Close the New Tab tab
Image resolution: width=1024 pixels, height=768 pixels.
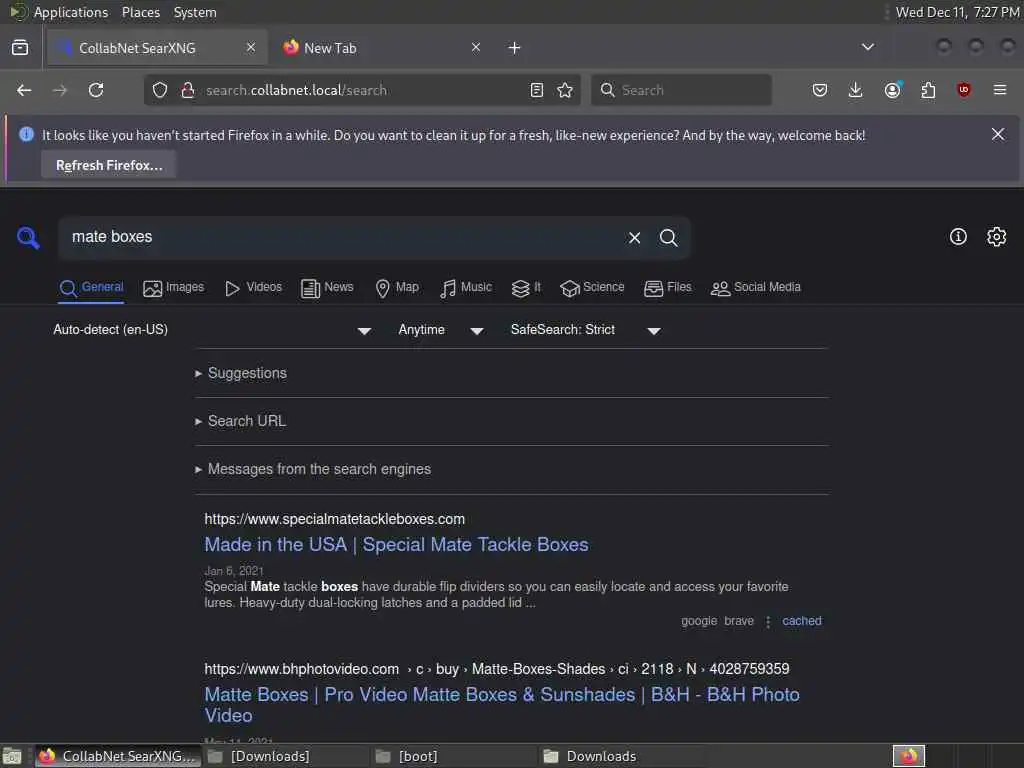click(476, 47)
